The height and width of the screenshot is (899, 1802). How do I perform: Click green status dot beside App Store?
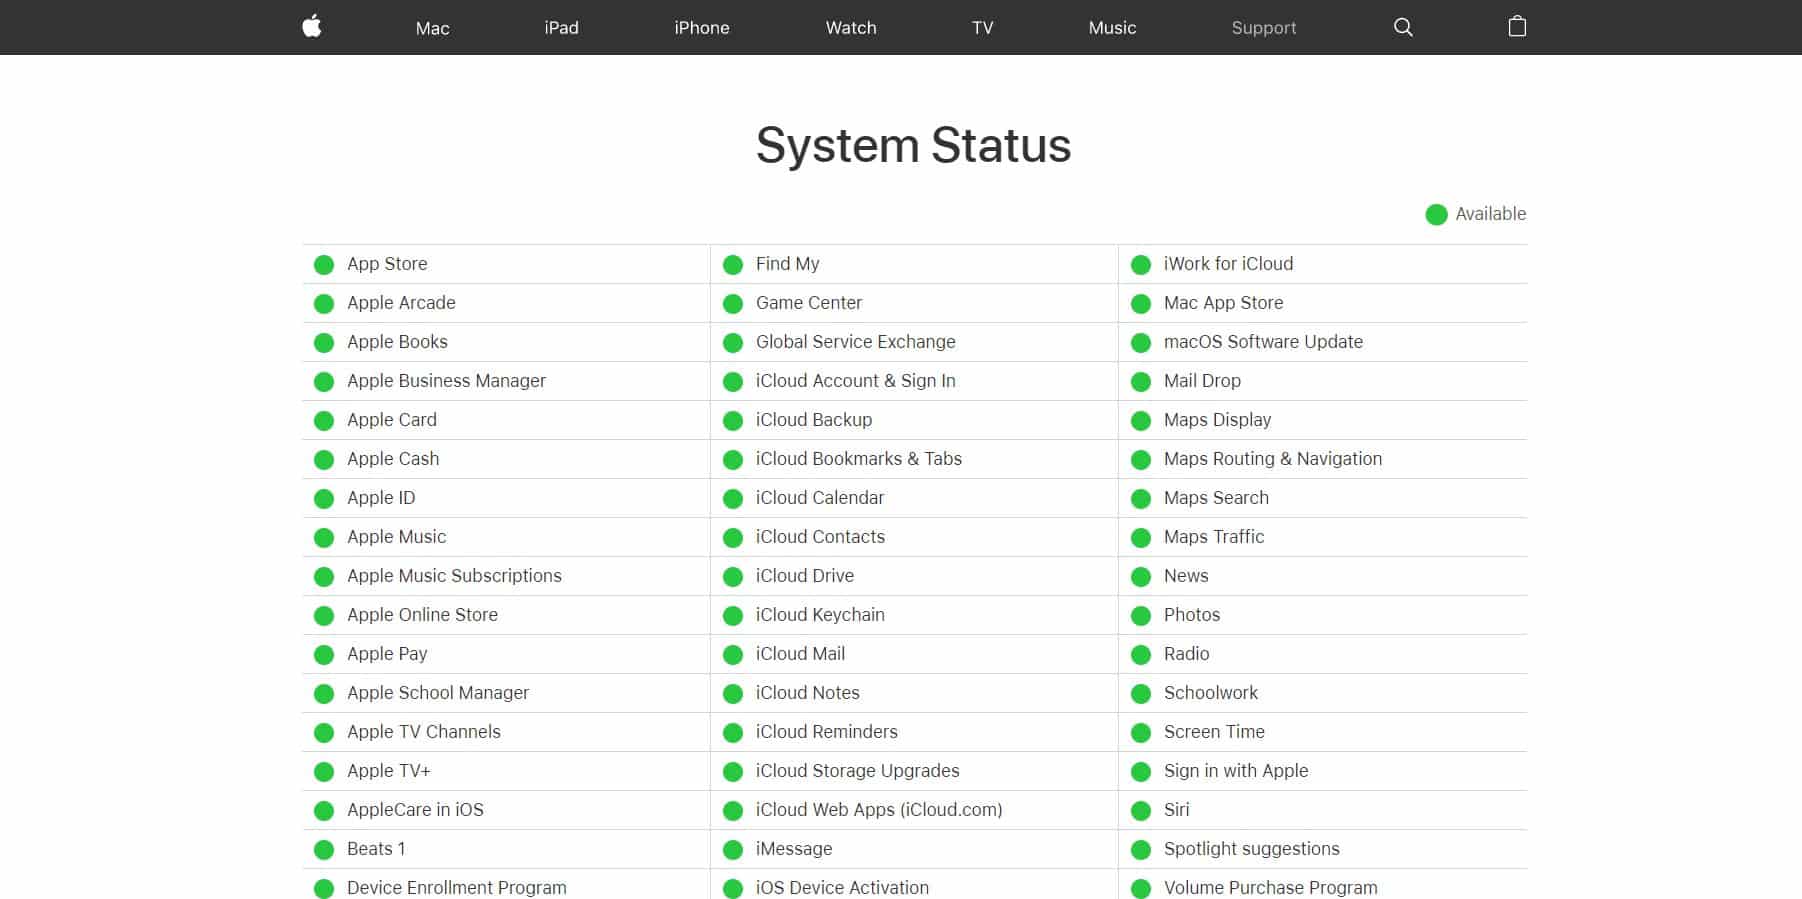(x=324, y=265)
